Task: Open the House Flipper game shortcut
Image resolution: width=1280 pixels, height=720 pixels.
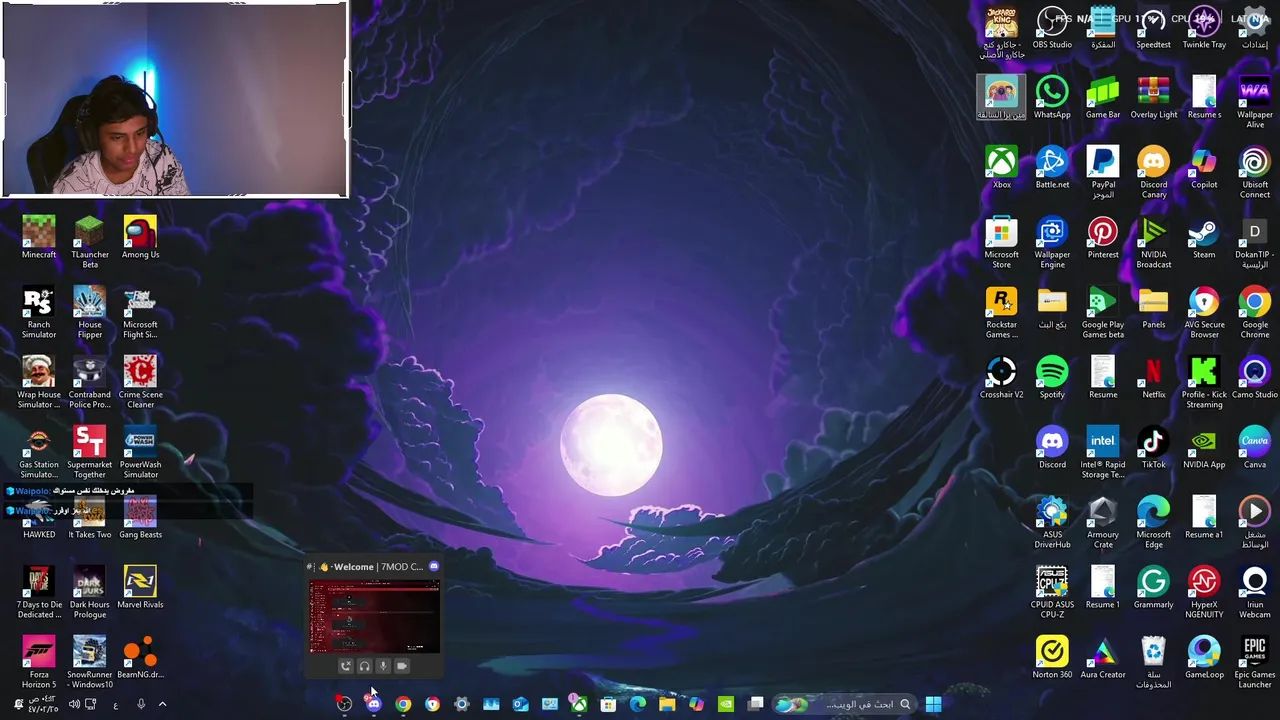Action: pos(89,312)
